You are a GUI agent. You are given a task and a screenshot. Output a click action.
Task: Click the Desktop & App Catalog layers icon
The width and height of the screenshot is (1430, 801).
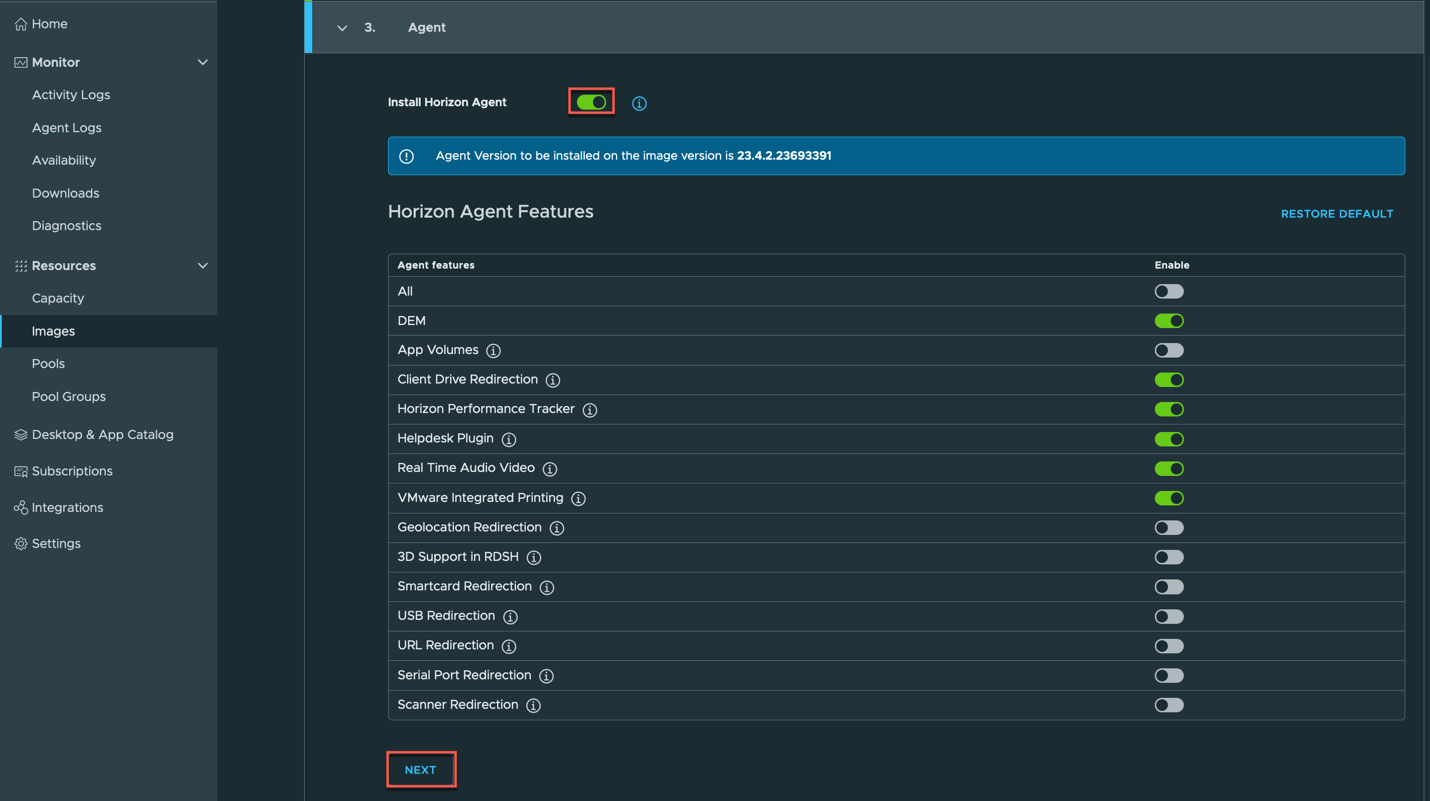(20, 435)
